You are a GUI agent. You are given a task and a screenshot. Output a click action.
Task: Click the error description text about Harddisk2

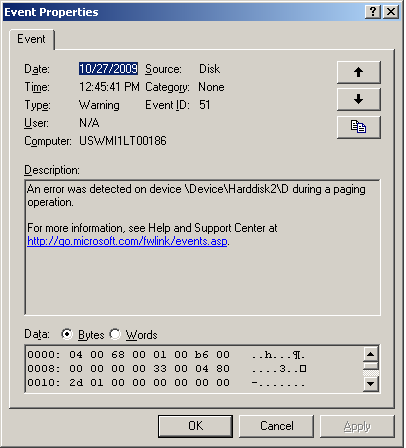click(x=196, y=196)
